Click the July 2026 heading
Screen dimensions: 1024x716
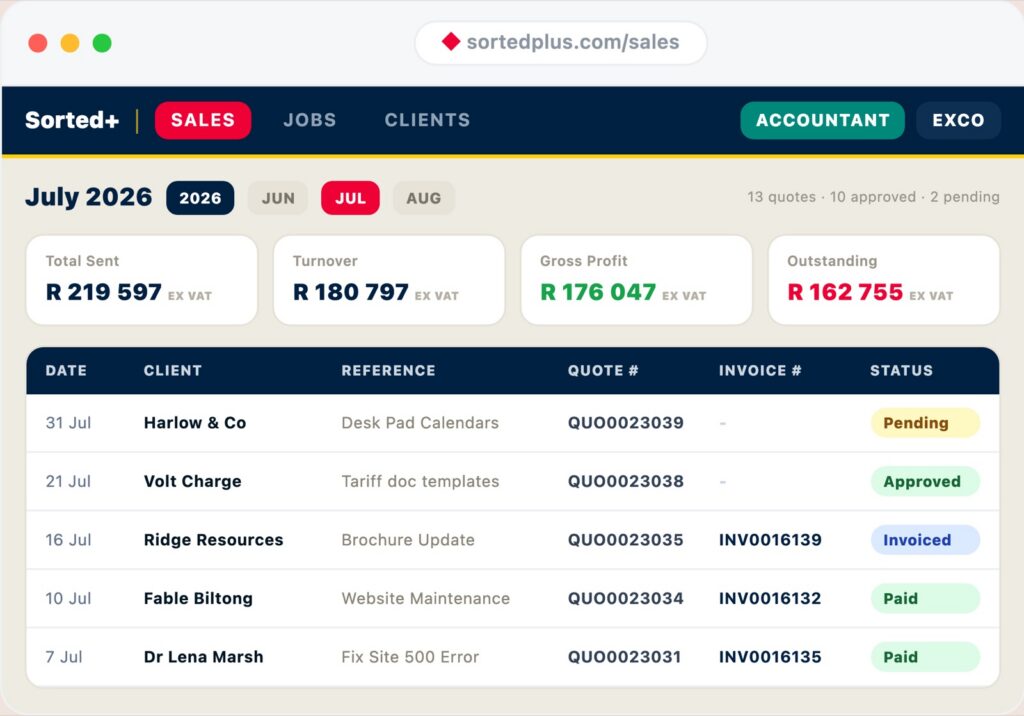89,197
